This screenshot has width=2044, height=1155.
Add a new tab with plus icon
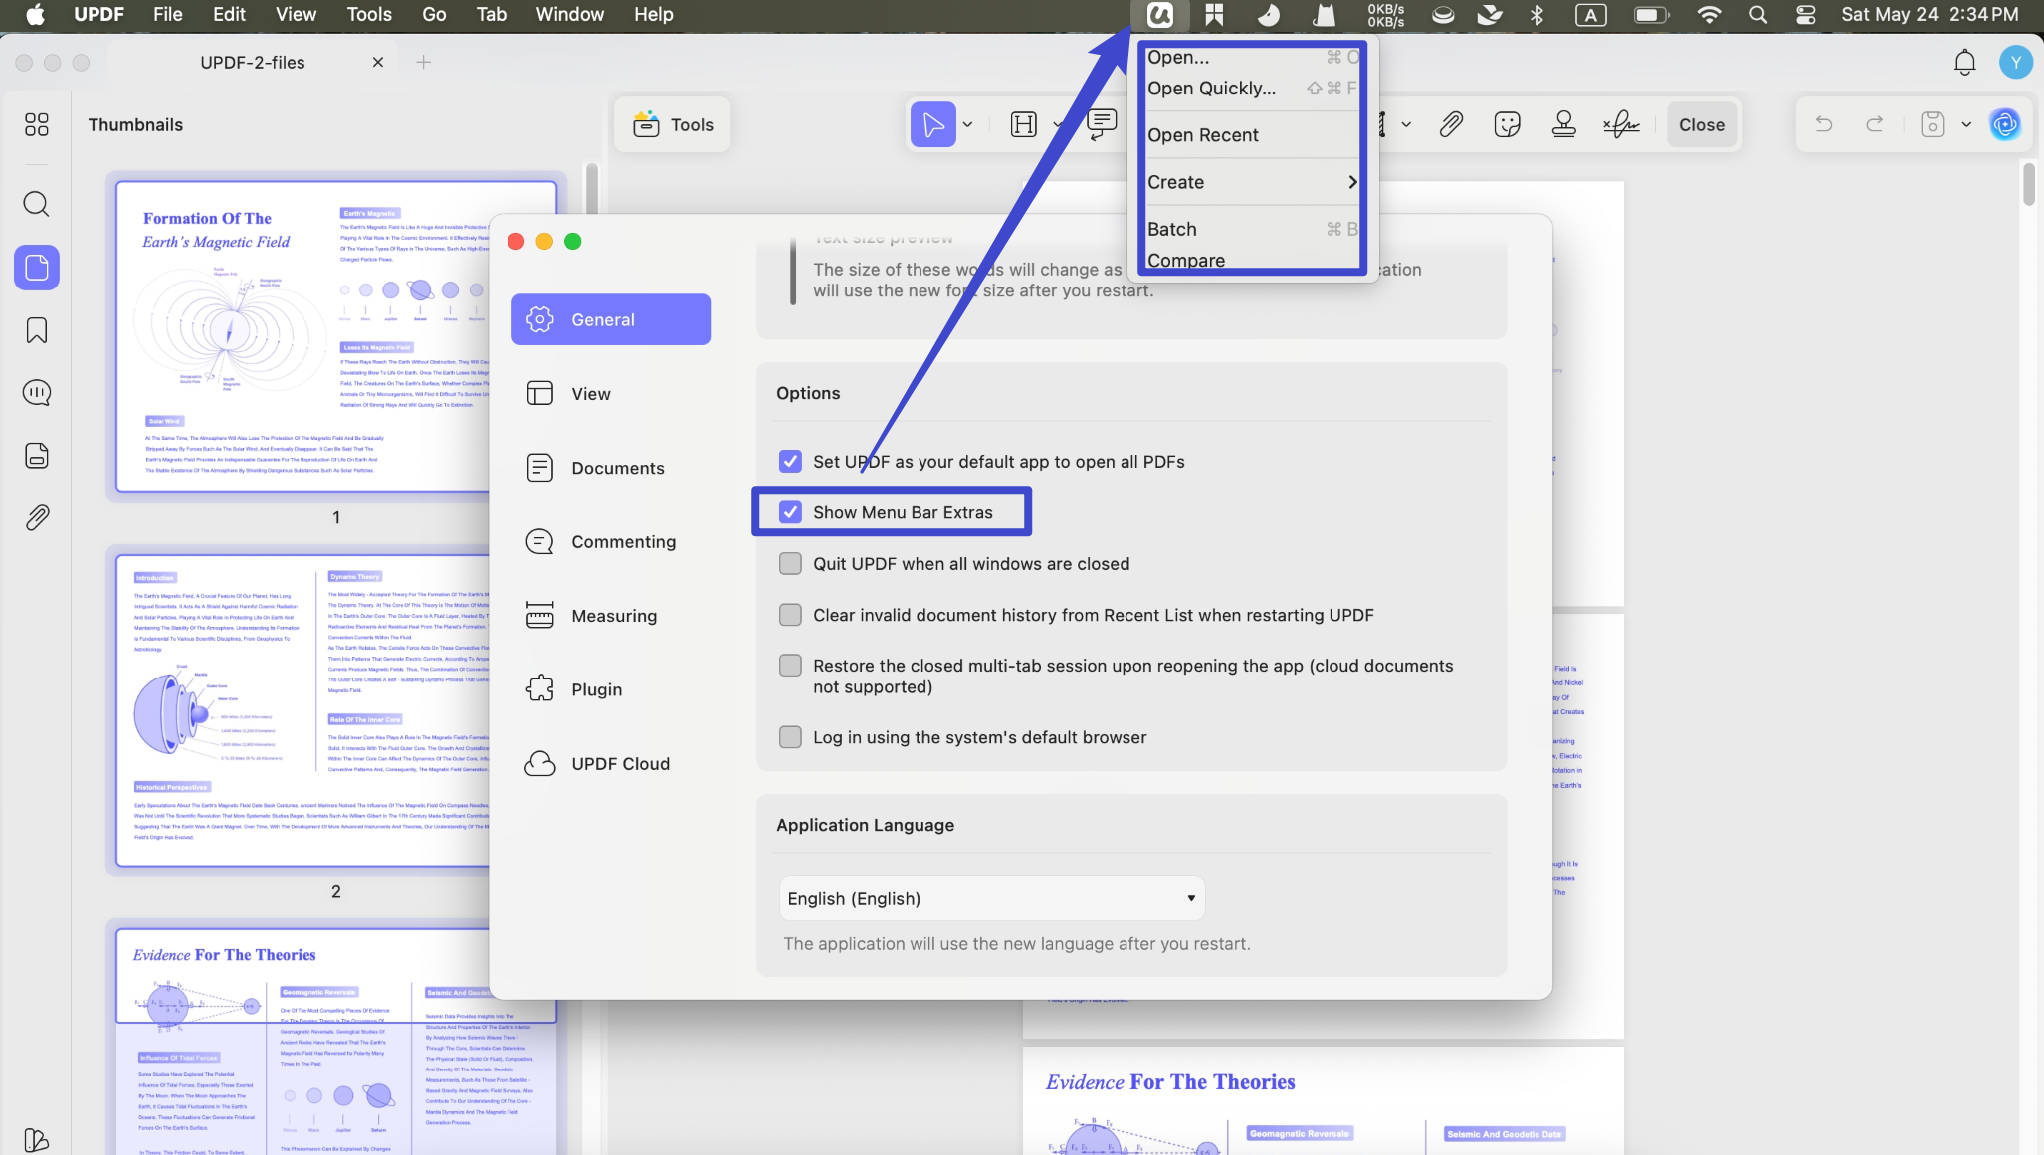[x=424, y=62]
